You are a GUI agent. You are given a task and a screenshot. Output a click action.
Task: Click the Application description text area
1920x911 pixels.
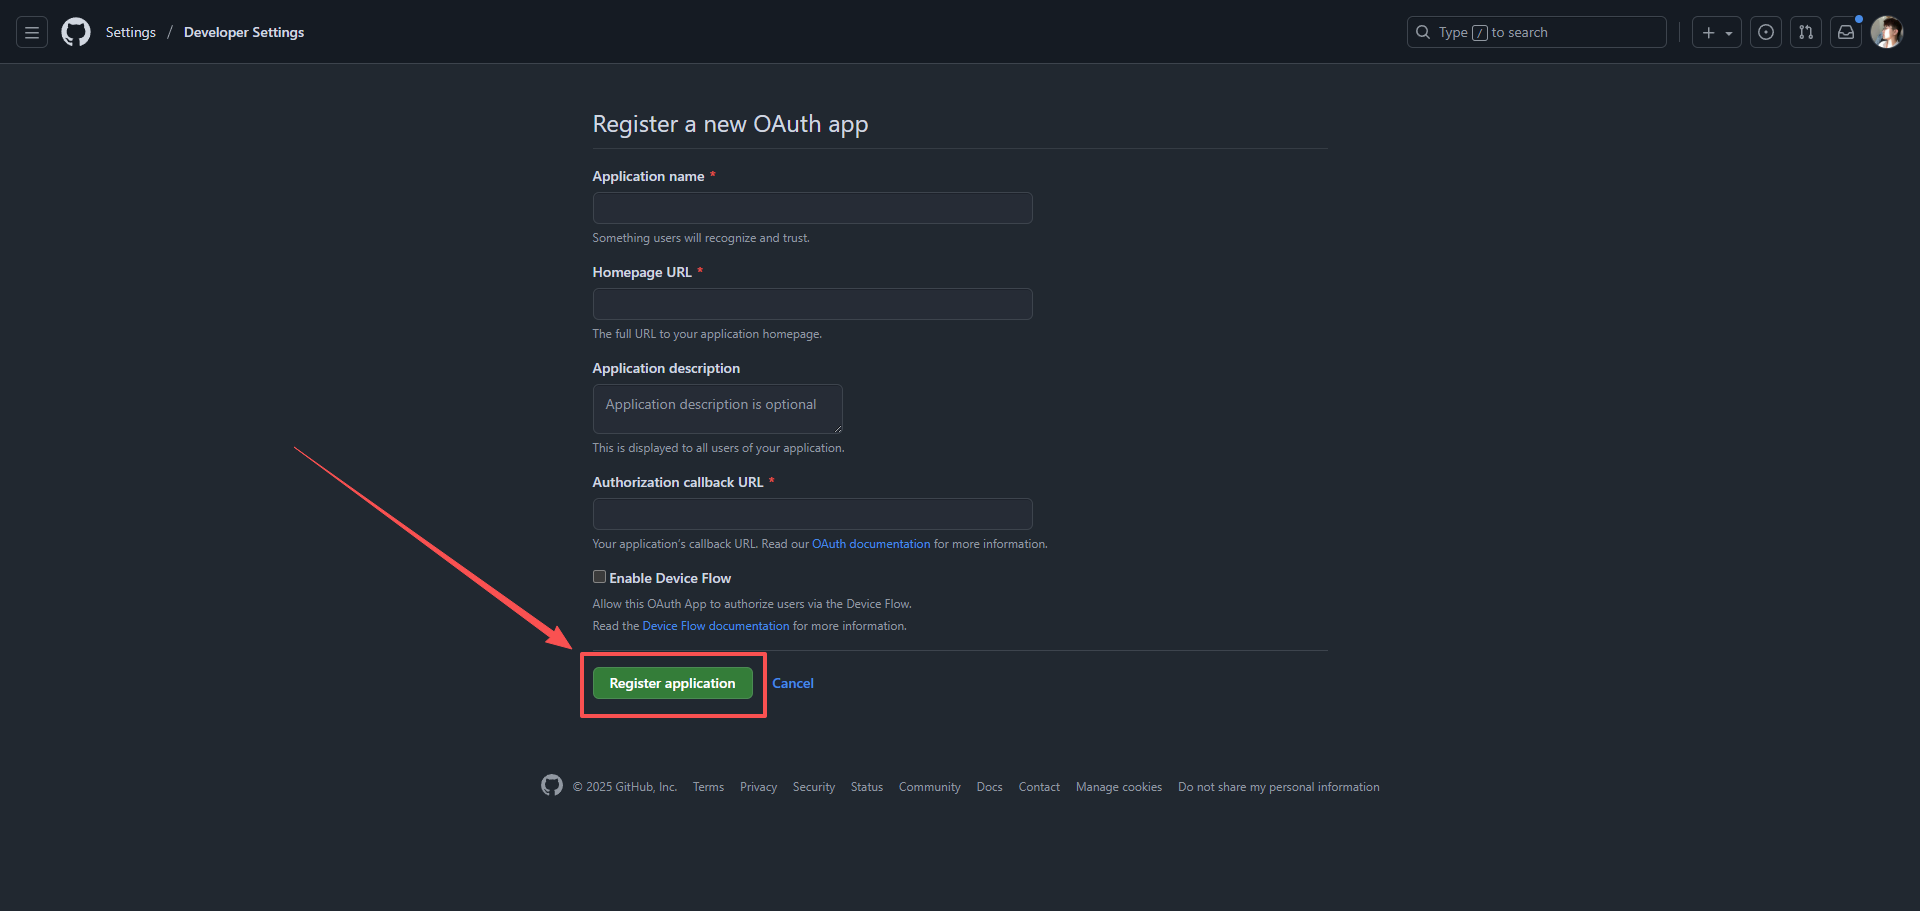717,409
